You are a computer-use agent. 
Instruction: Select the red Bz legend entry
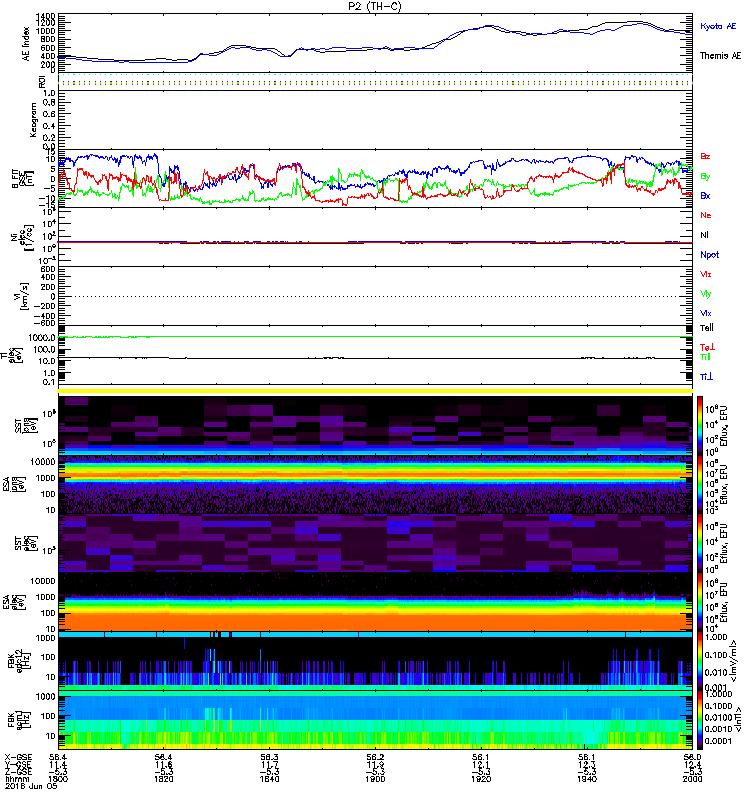click(705, 157)
